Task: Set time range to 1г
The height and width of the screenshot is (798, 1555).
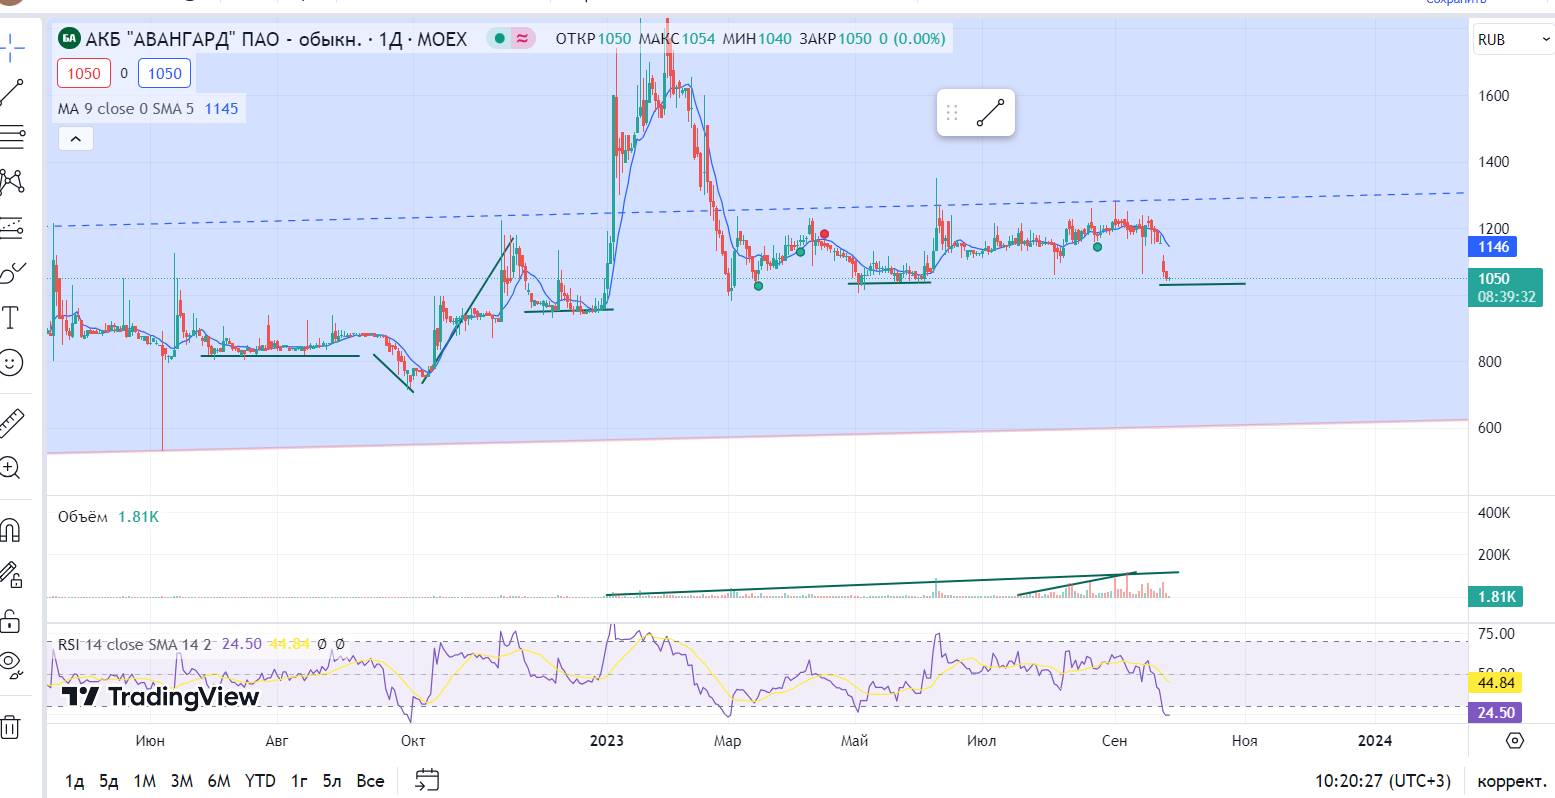Action: coord(299,781)
